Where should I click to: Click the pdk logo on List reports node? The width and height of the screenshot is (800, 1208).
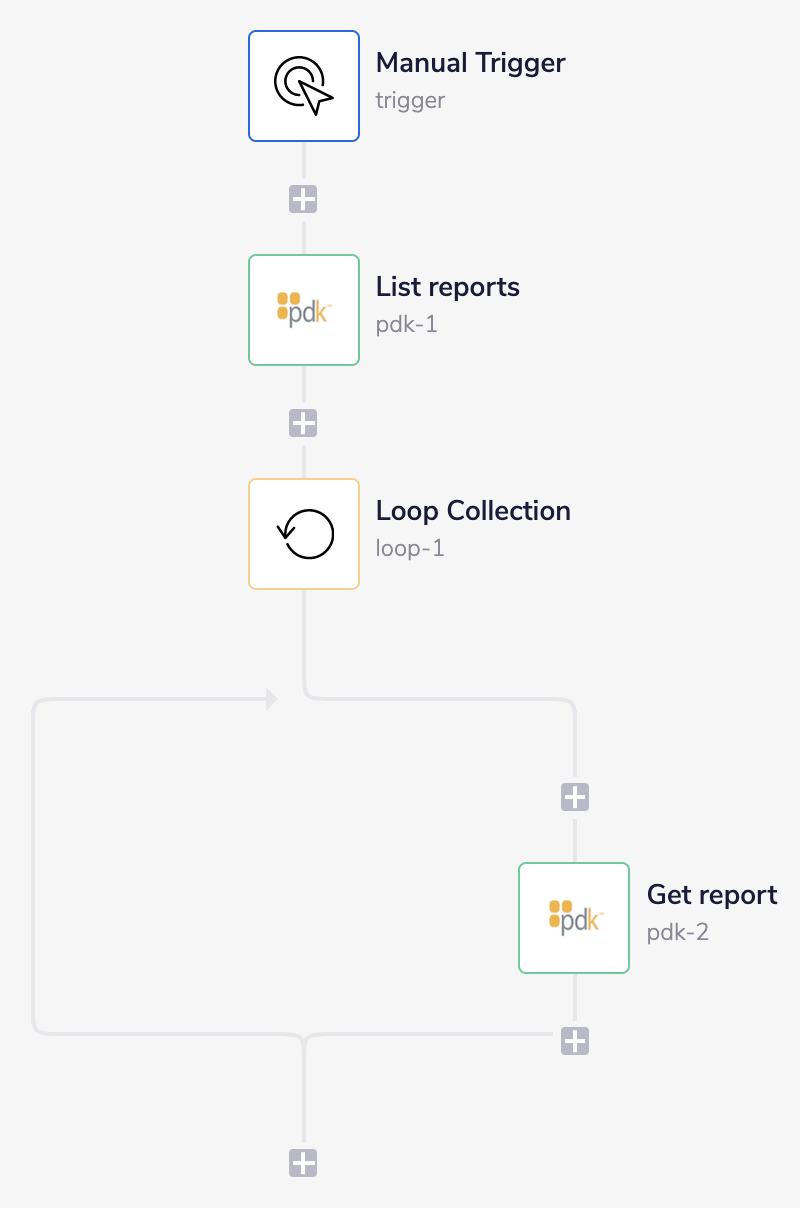click(303, 309)
